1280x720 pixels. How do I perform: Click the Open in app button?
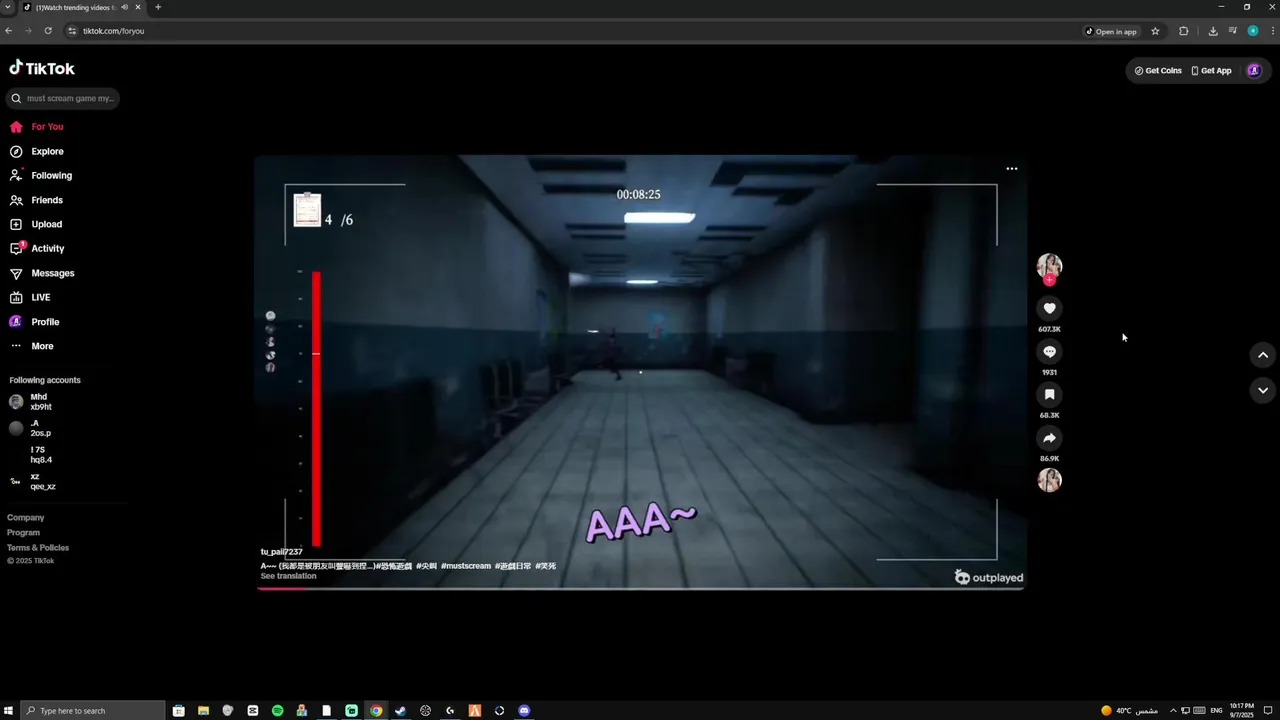tap(1111, 31)
